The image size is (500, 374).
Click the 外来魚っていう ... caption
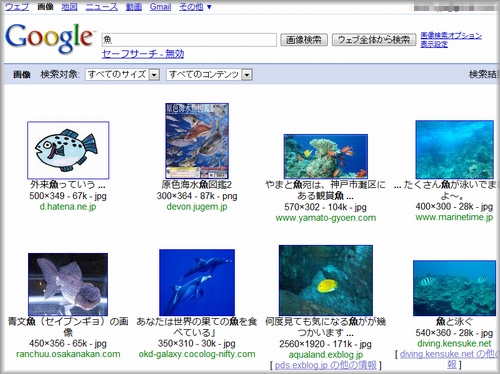click(x=68, y=184)
